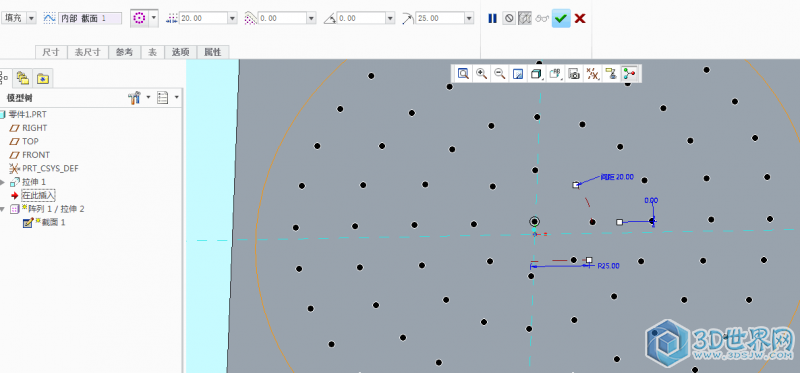Click the 内部 截面 1 sketch collector field
Image resolution: width=800 pixels, height=373 pixels.
point(90,18)
